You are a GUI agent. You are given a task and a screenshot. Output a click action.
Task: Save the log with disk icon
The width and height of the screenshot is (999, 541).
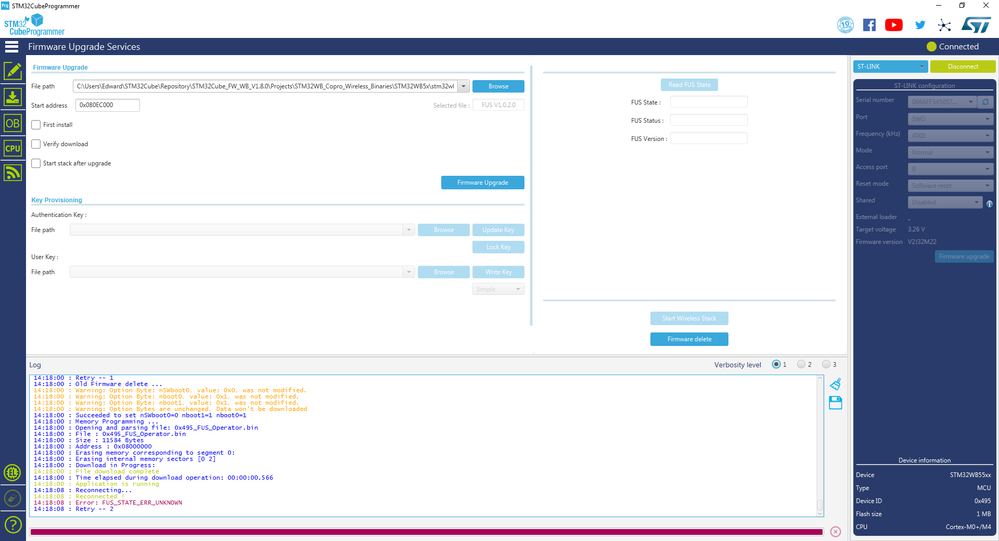[835, 403]
